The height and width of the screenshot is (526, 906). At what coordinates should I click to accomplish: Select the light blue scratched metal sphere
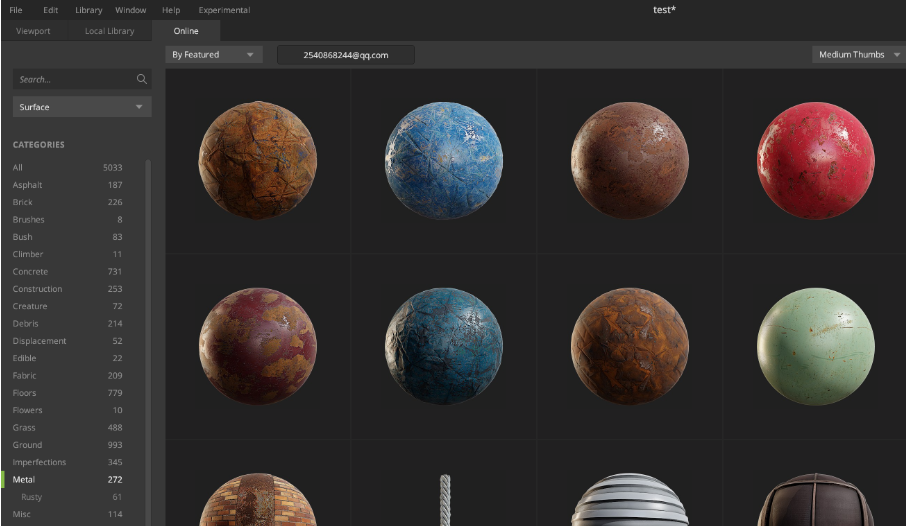(444, 160)
